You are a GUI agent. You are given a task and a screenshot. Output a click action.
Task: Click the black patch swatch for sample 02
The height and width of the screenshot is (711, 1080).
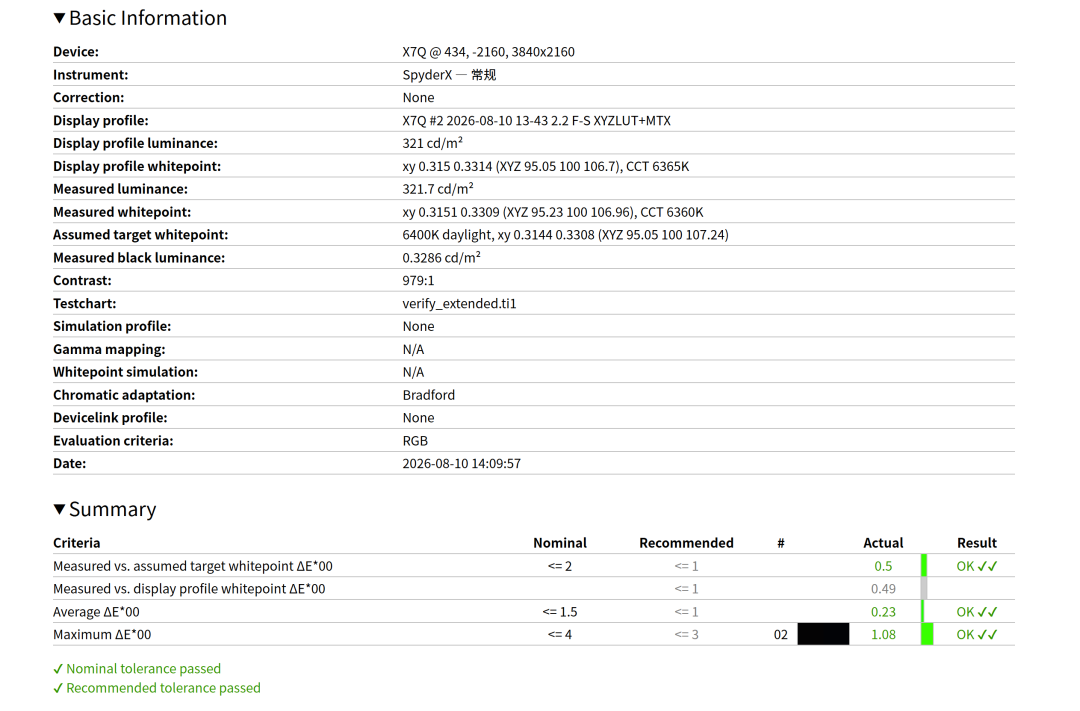[823, 635]
